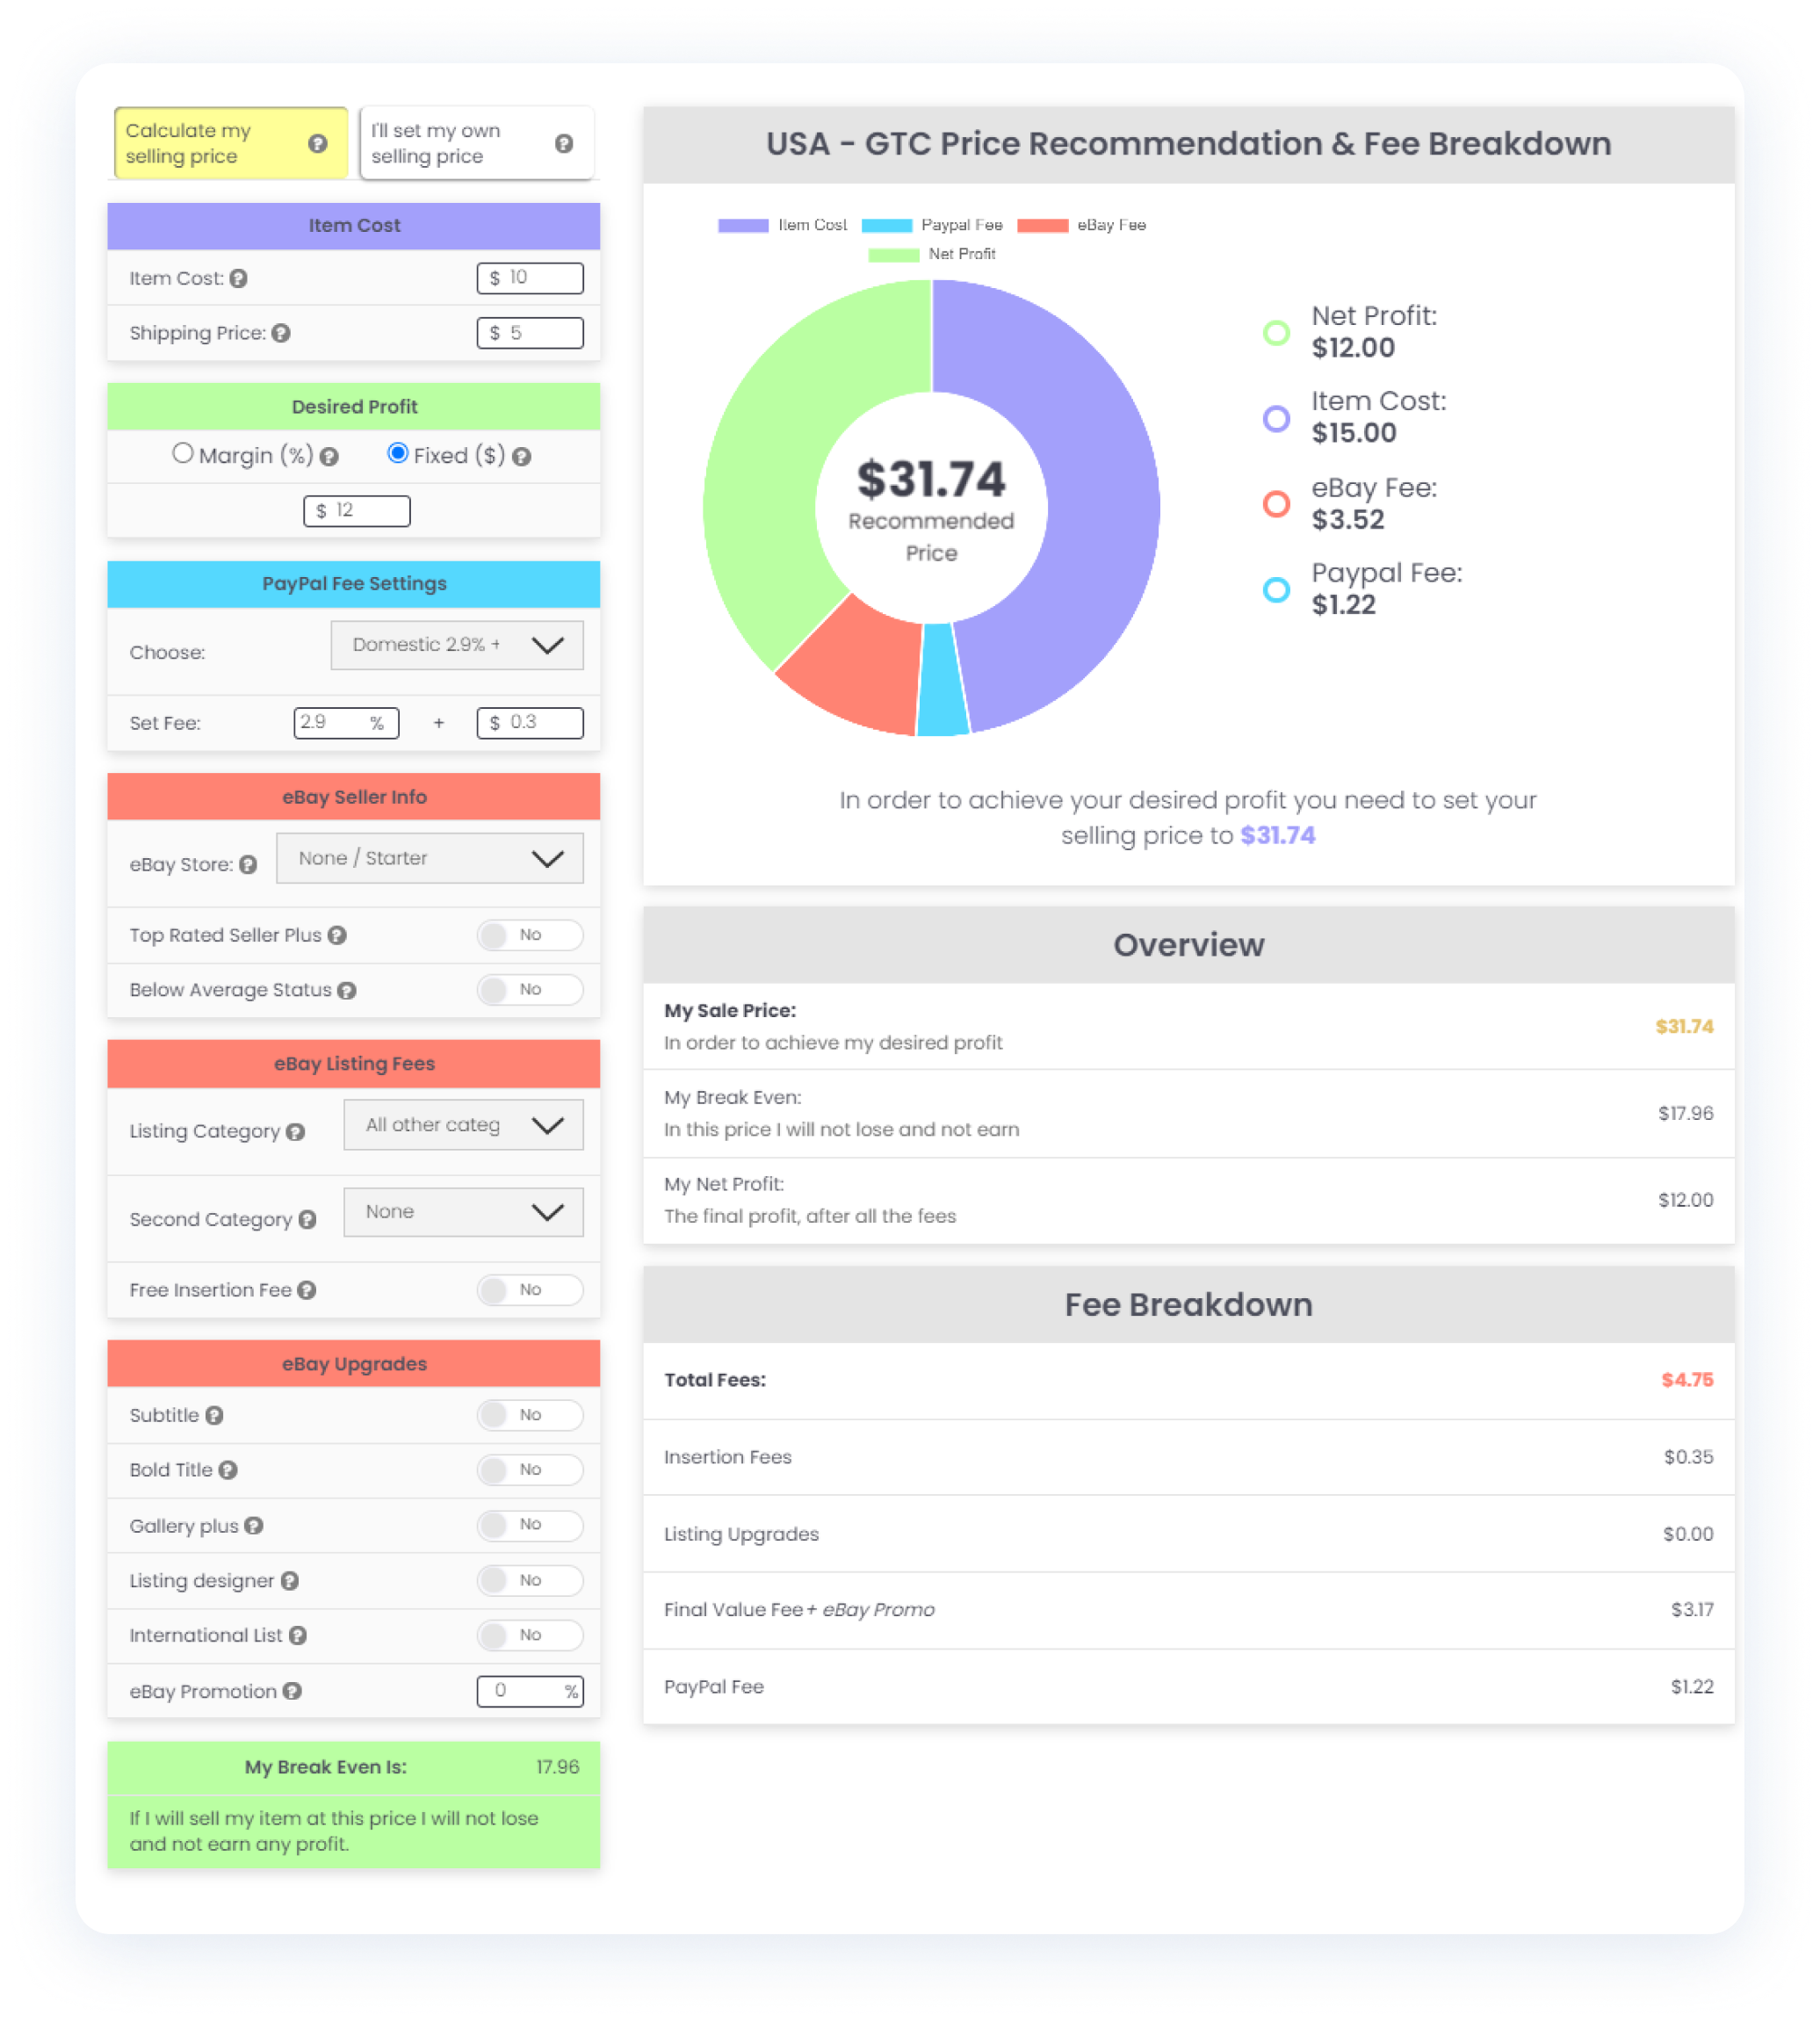Click the Item Cost legend swatch above chart
Image resolution: width=1820 pixels, height=2022 pixels.
tap(743, 226)
